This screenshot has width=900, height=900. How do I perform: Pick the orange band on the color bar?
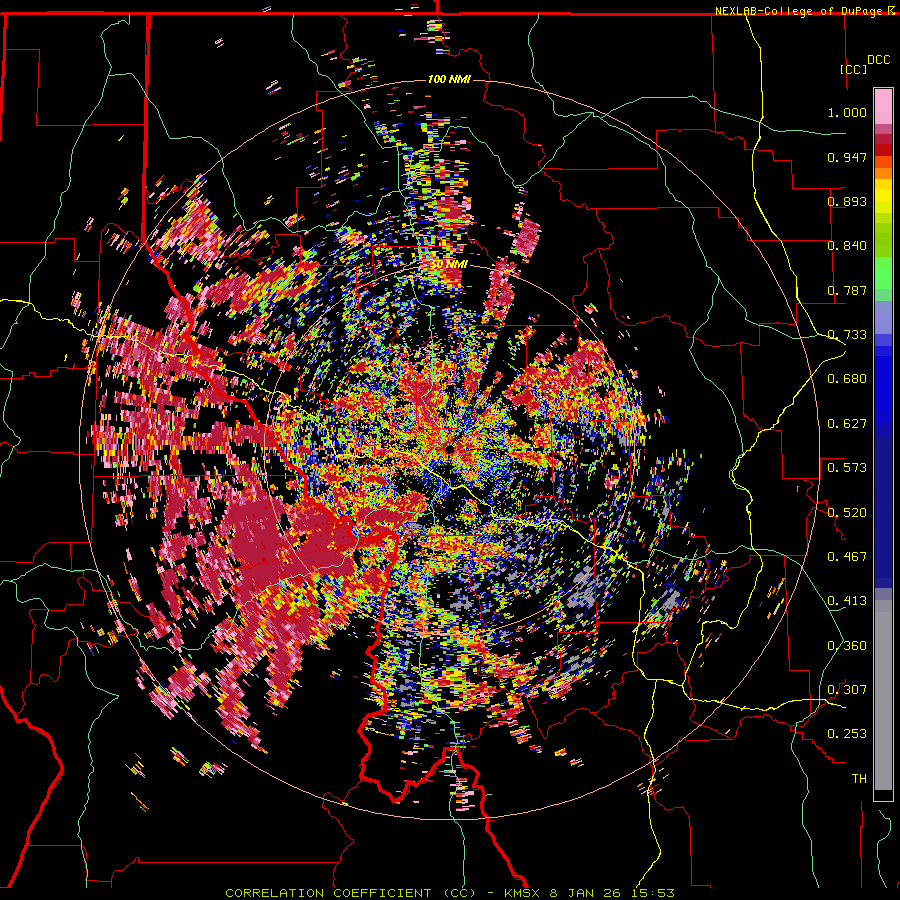(x=883, y=173)
